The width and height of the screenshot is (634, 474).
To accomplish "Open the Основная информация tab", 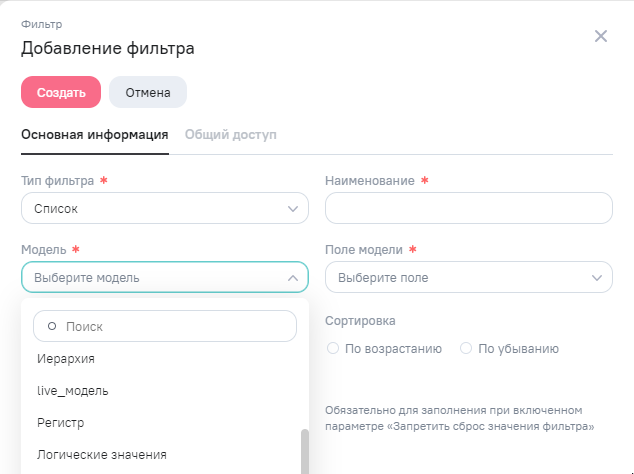I will point(94,134).
